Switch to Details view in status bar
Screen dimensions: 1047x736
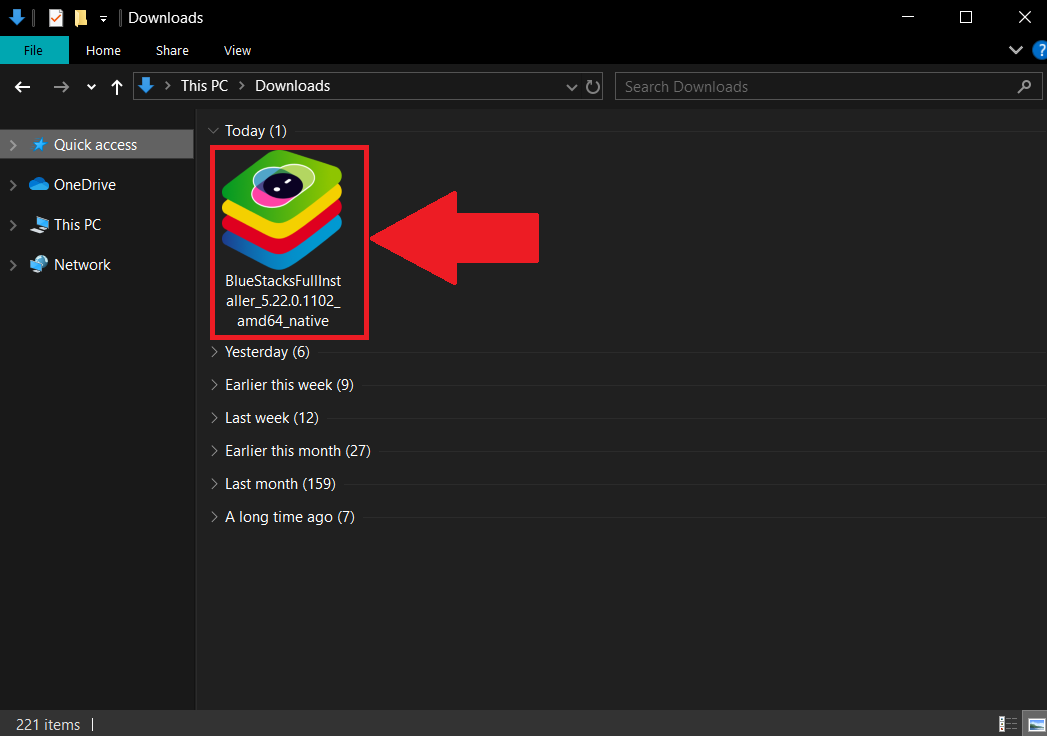[x=1006, y=724]
